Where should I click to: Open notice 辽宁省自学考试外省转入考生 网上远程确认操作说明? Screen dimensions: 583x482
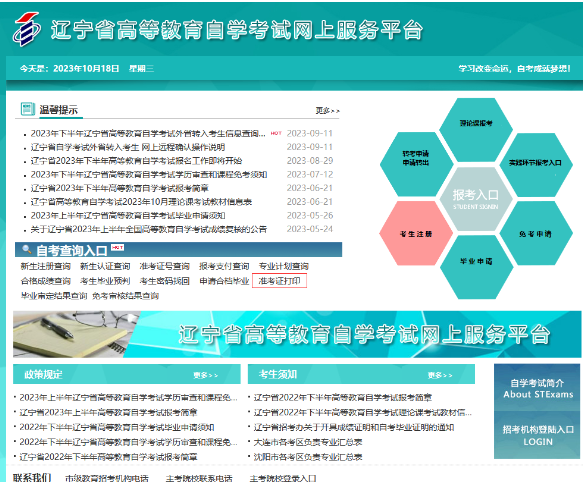[128, 147]
